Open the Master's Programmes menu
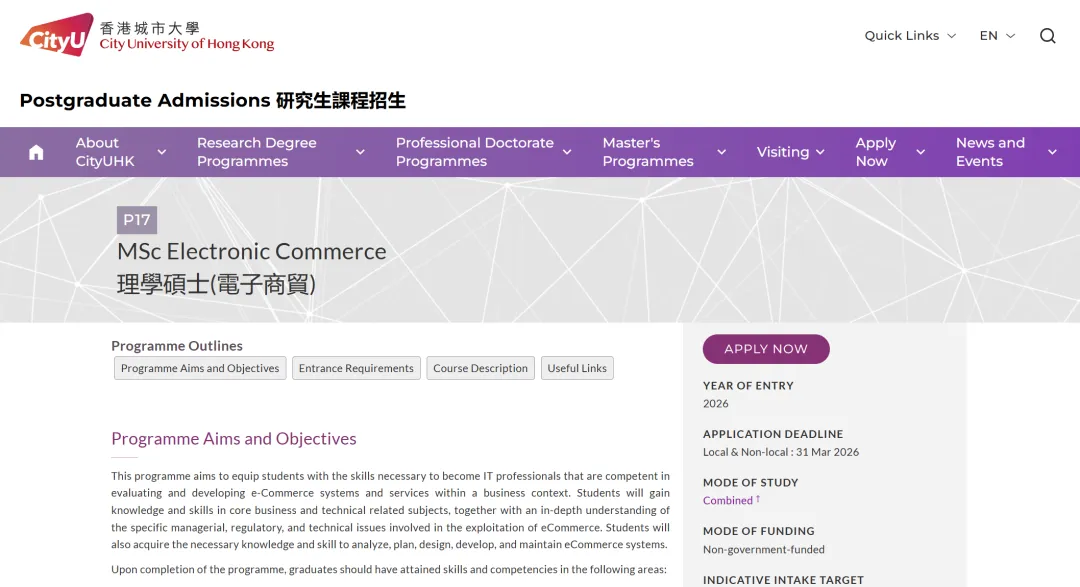Image resolution: width=1080 pixels, height=587 pixels. click(x=721, y=152)
